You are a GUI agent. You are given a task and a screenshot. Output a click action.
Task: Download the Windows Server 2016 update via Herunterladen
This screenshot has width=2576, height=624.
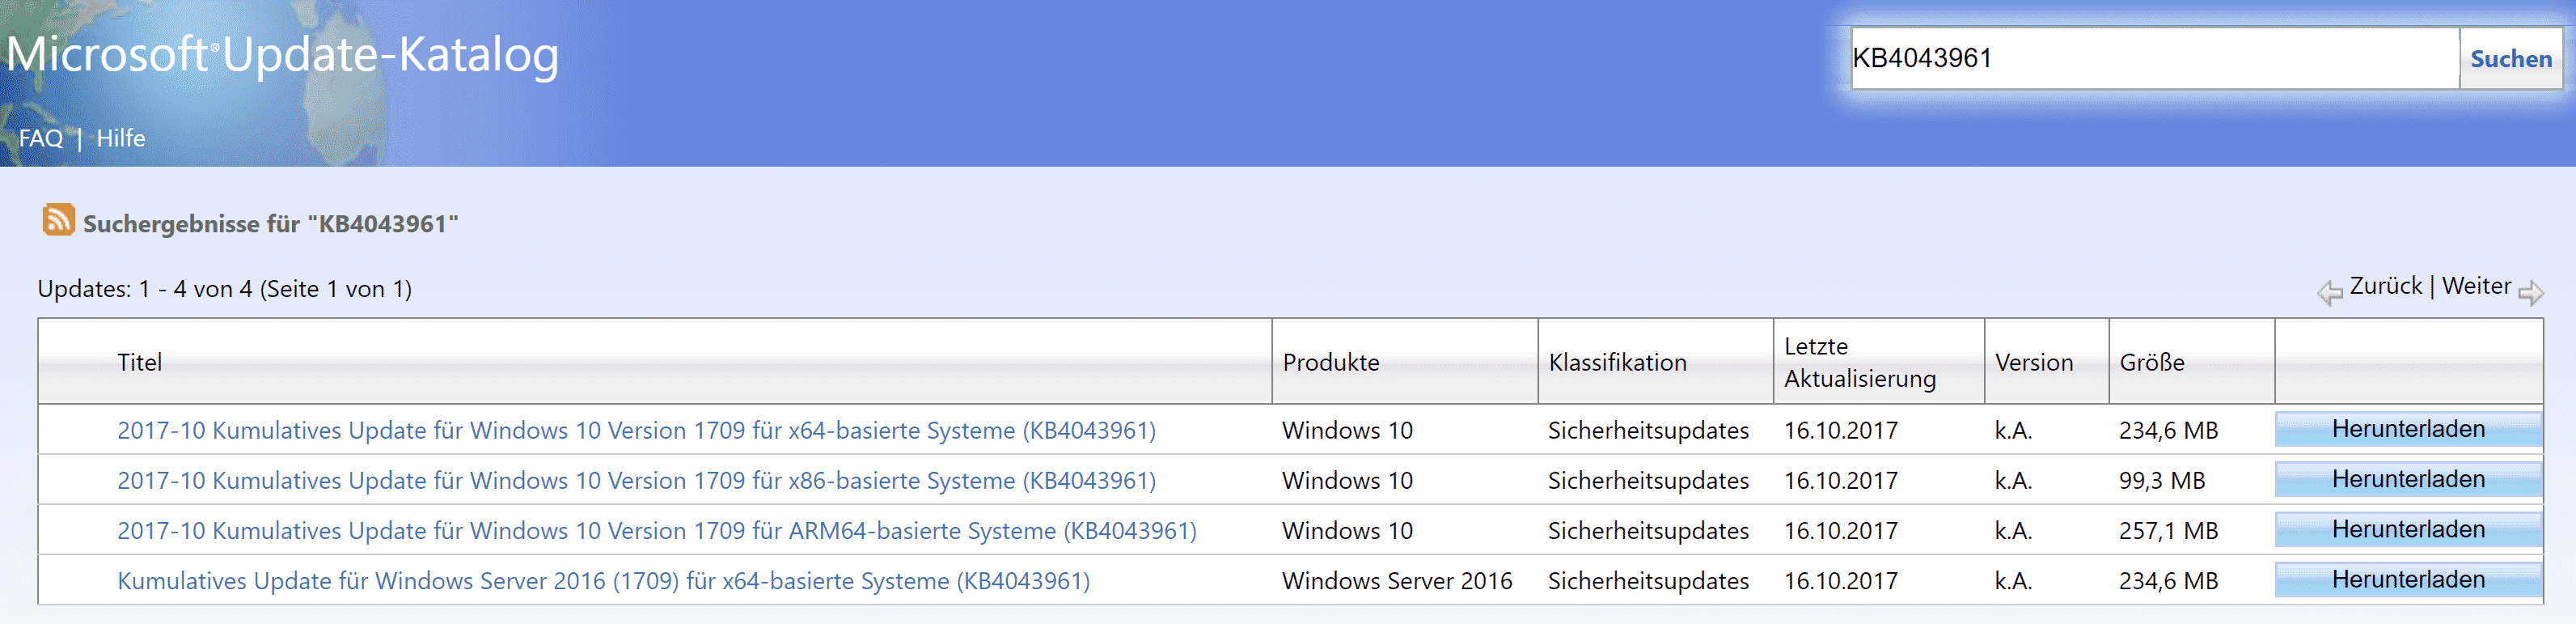point(2408,579)
